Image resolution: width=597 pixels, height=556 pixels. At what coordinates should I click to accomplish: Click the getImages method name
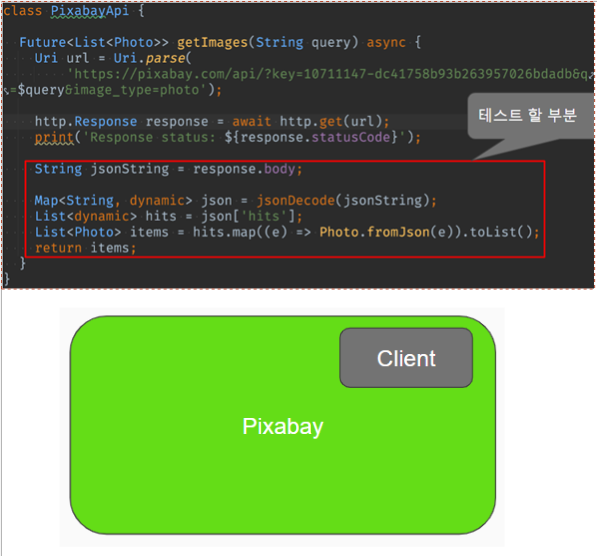pos(212,42)
